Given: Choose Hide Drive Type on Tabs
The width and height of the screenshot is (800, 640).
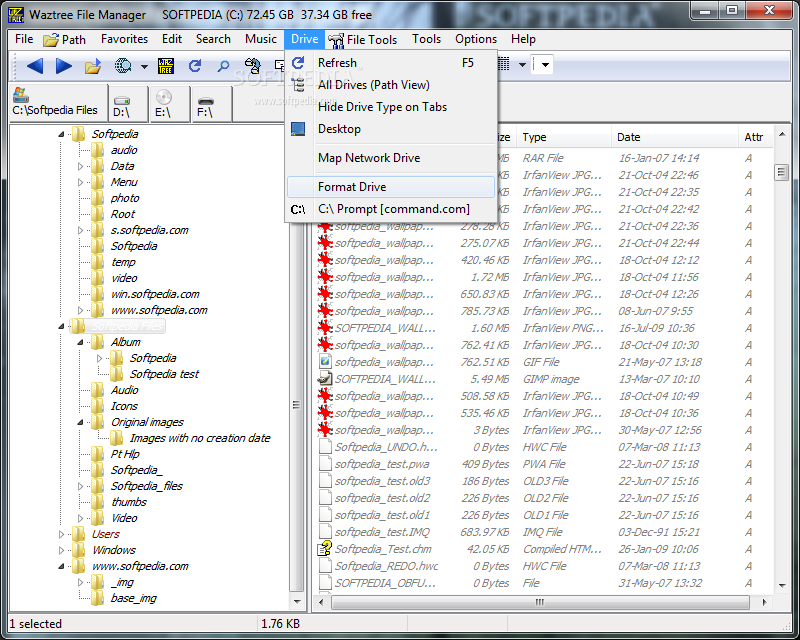Looking at the screenshot, I should [391, 107].
